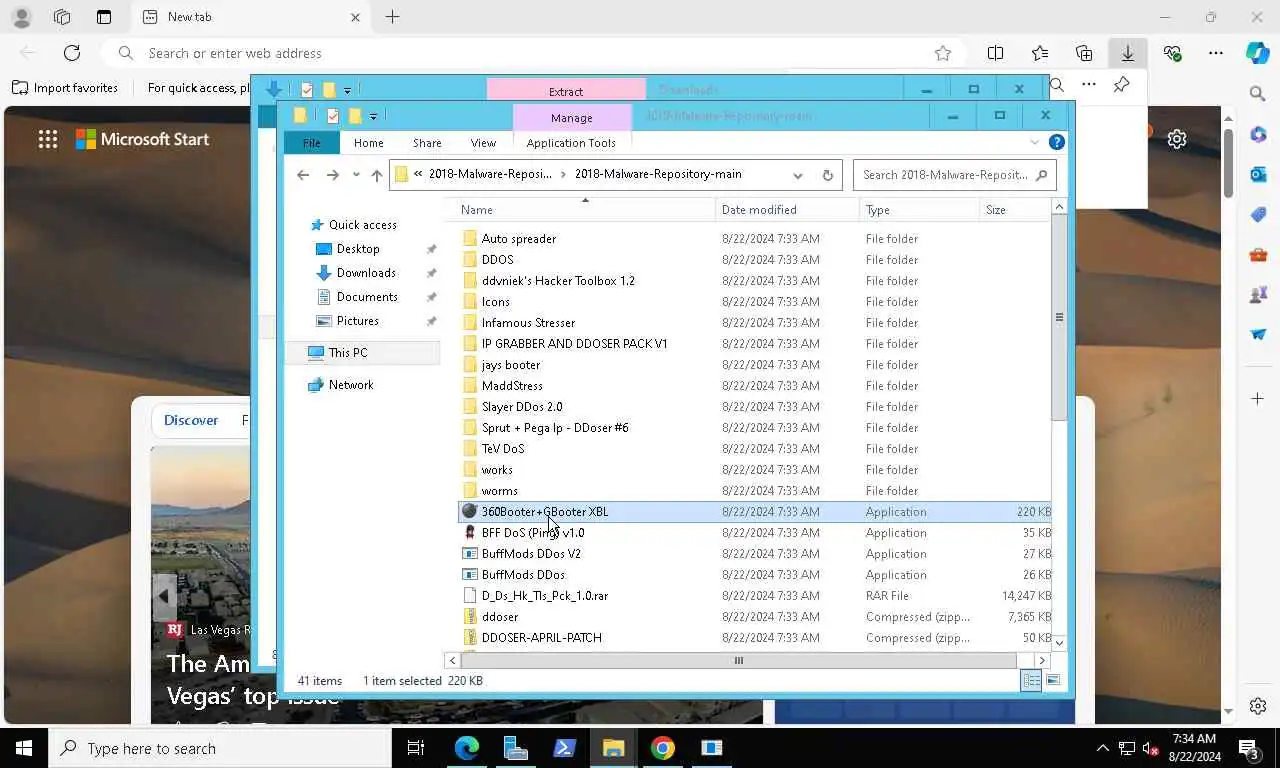This screenshot has width=1280, height=768.
Task: Refresh the Explorer folder view
Action: (x=827, y=175)
